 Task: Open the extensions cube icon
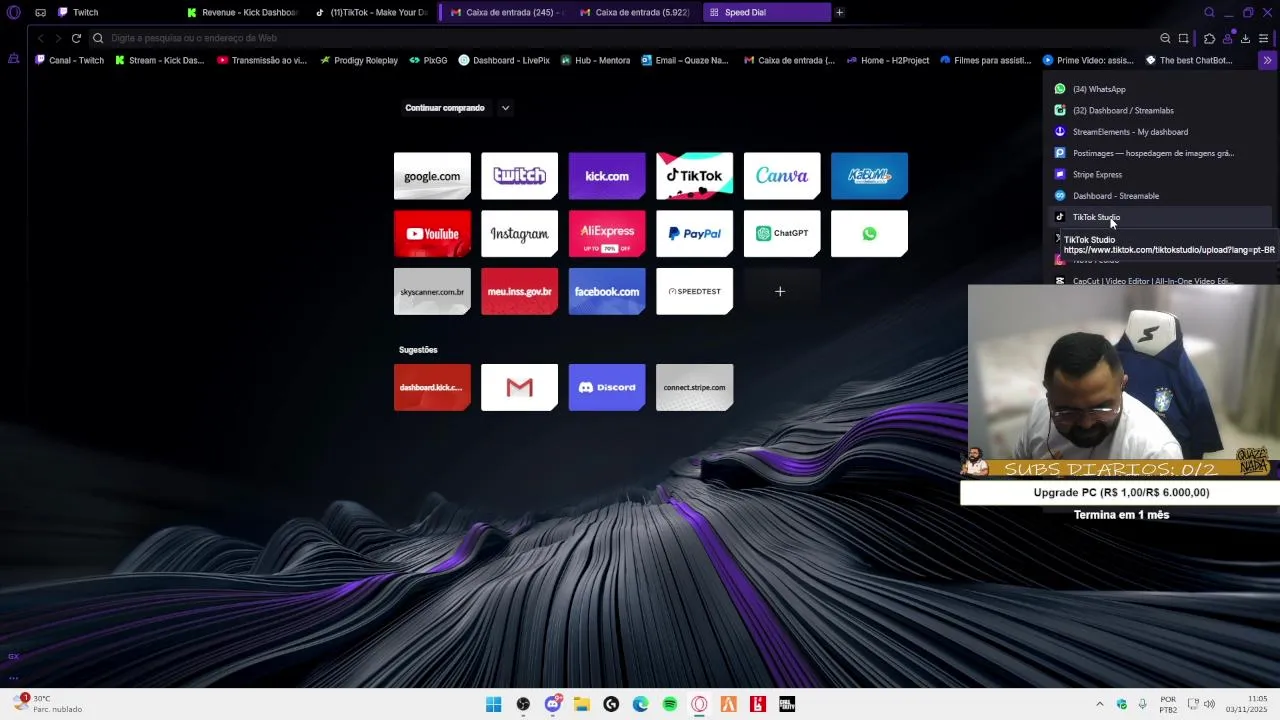pyautogui.click(x=1209, y=38)
